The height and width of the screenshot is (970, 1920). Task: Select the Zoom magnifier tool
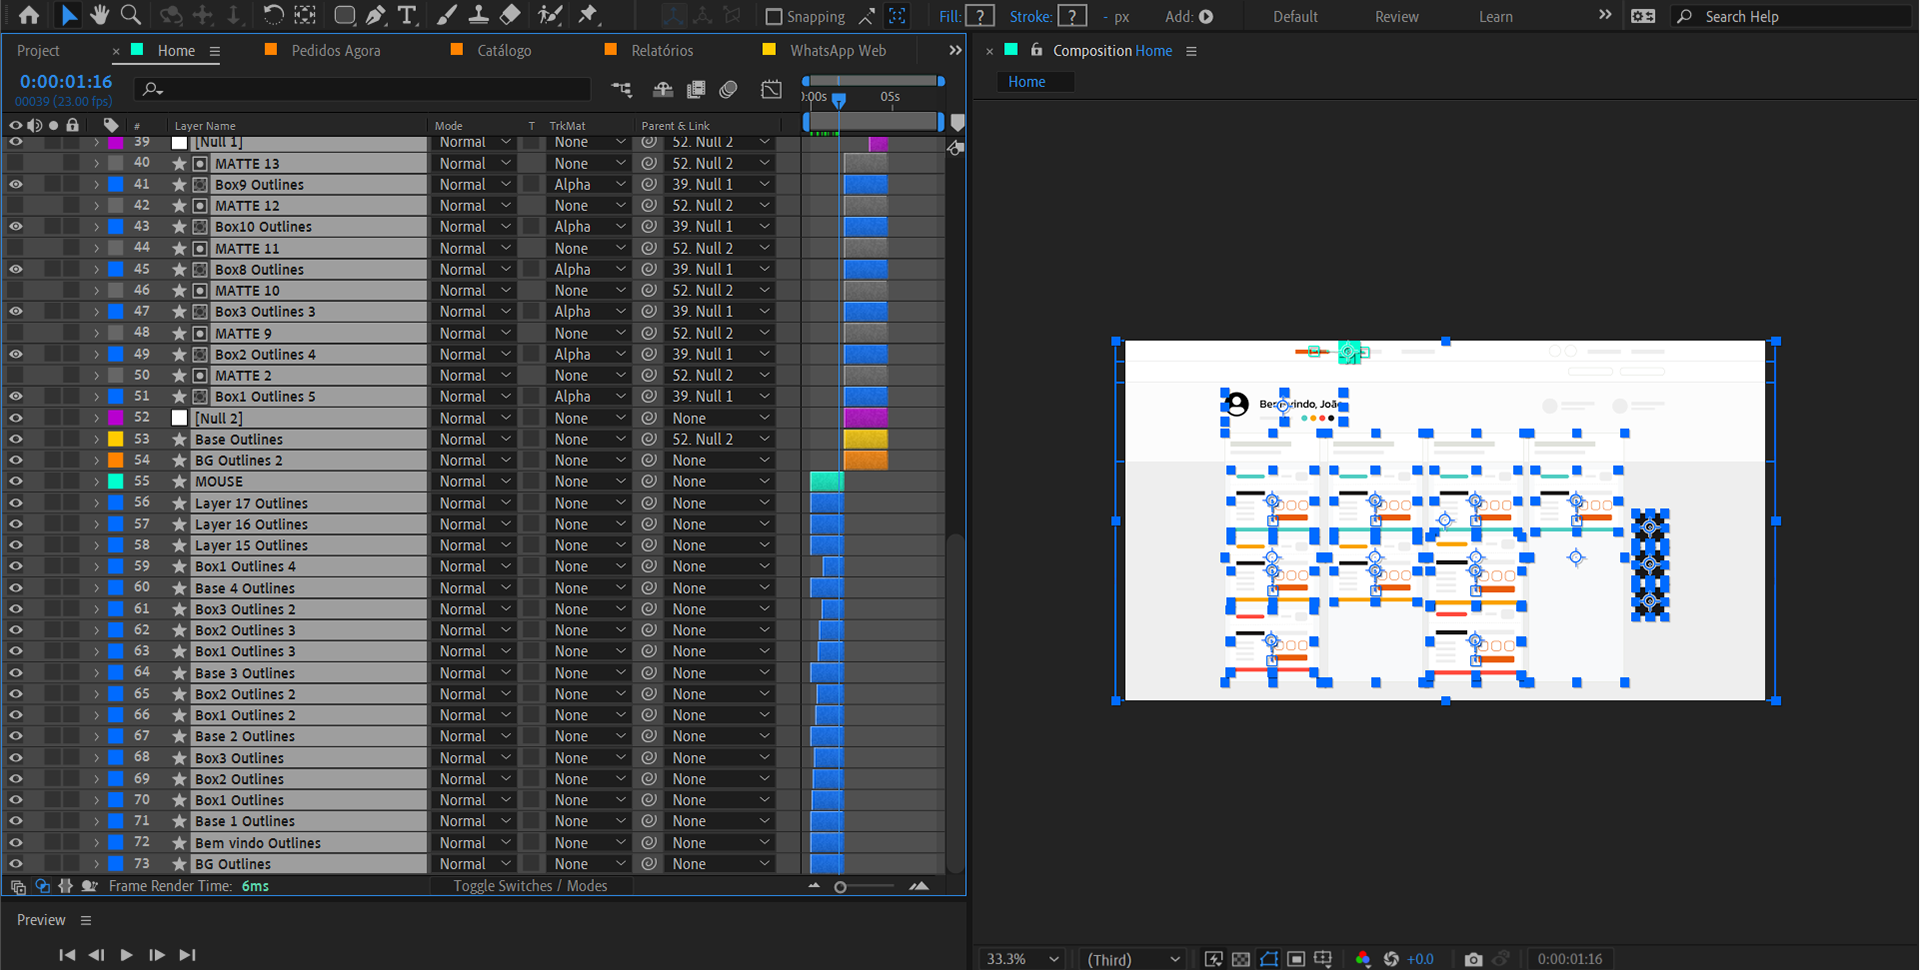click(x=130, y=15)
